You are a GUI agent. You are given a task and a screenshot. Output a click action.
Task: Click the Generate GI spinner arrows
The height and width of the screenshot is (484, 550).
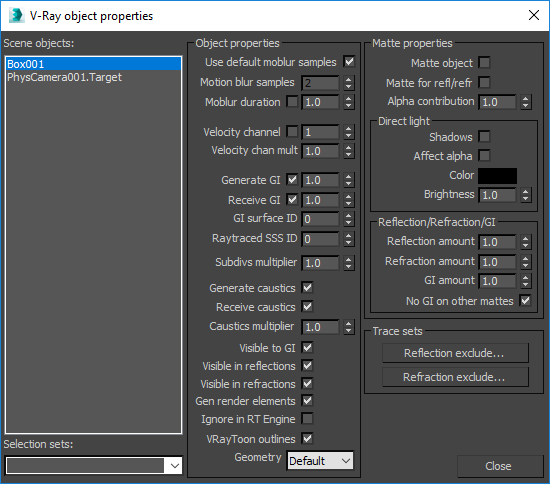[x=348, y=180]
